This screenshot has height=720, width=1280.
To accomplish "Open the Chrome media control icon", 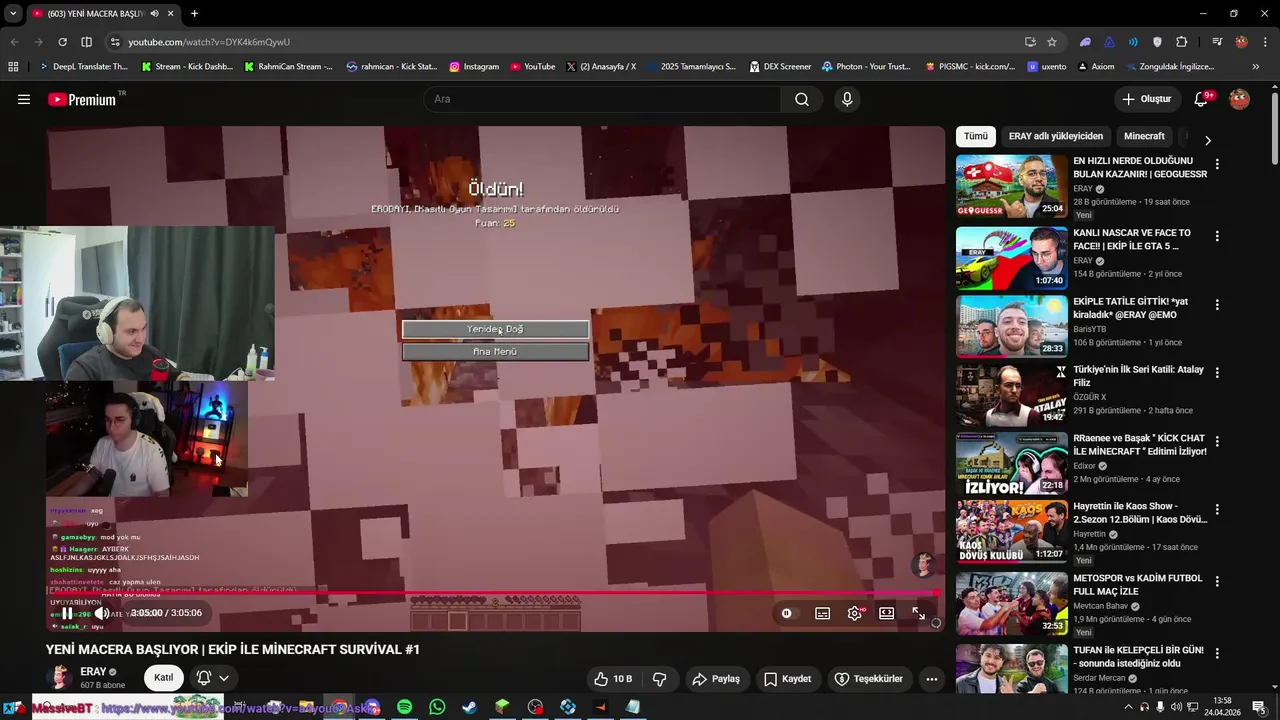I will pyautogui.click(x=1217, y=42).
